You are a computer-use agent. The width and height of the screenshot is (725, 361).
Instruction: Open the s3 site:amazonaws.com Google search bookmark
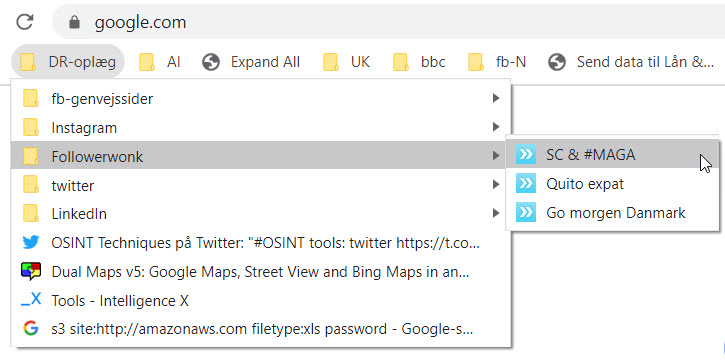(261, 330)
